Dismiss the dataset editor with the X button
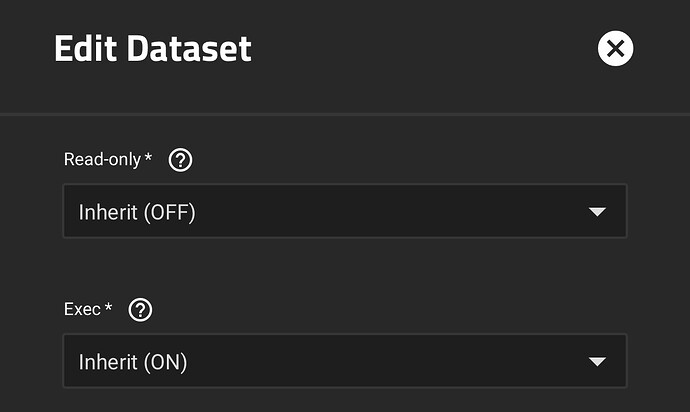This screenshot has height=412, width=690. pyautogui.click(x=615, y=48)
